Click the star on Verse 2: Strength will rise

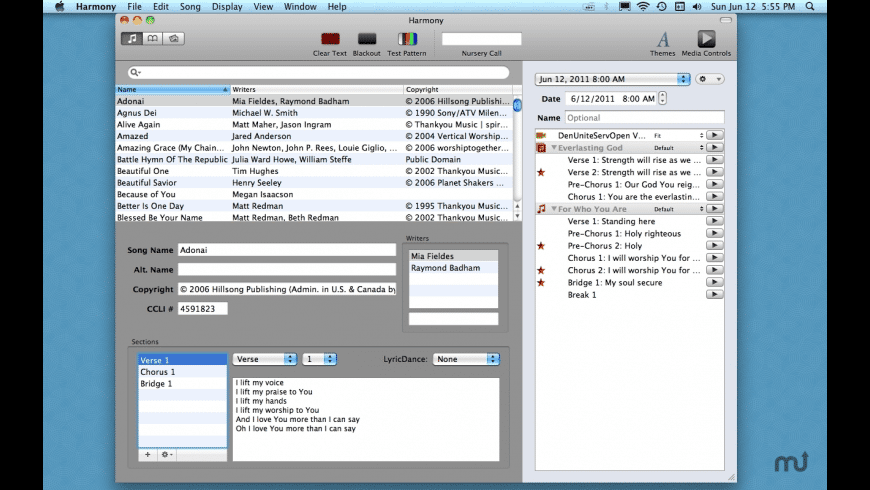click(x=541, y=172)
